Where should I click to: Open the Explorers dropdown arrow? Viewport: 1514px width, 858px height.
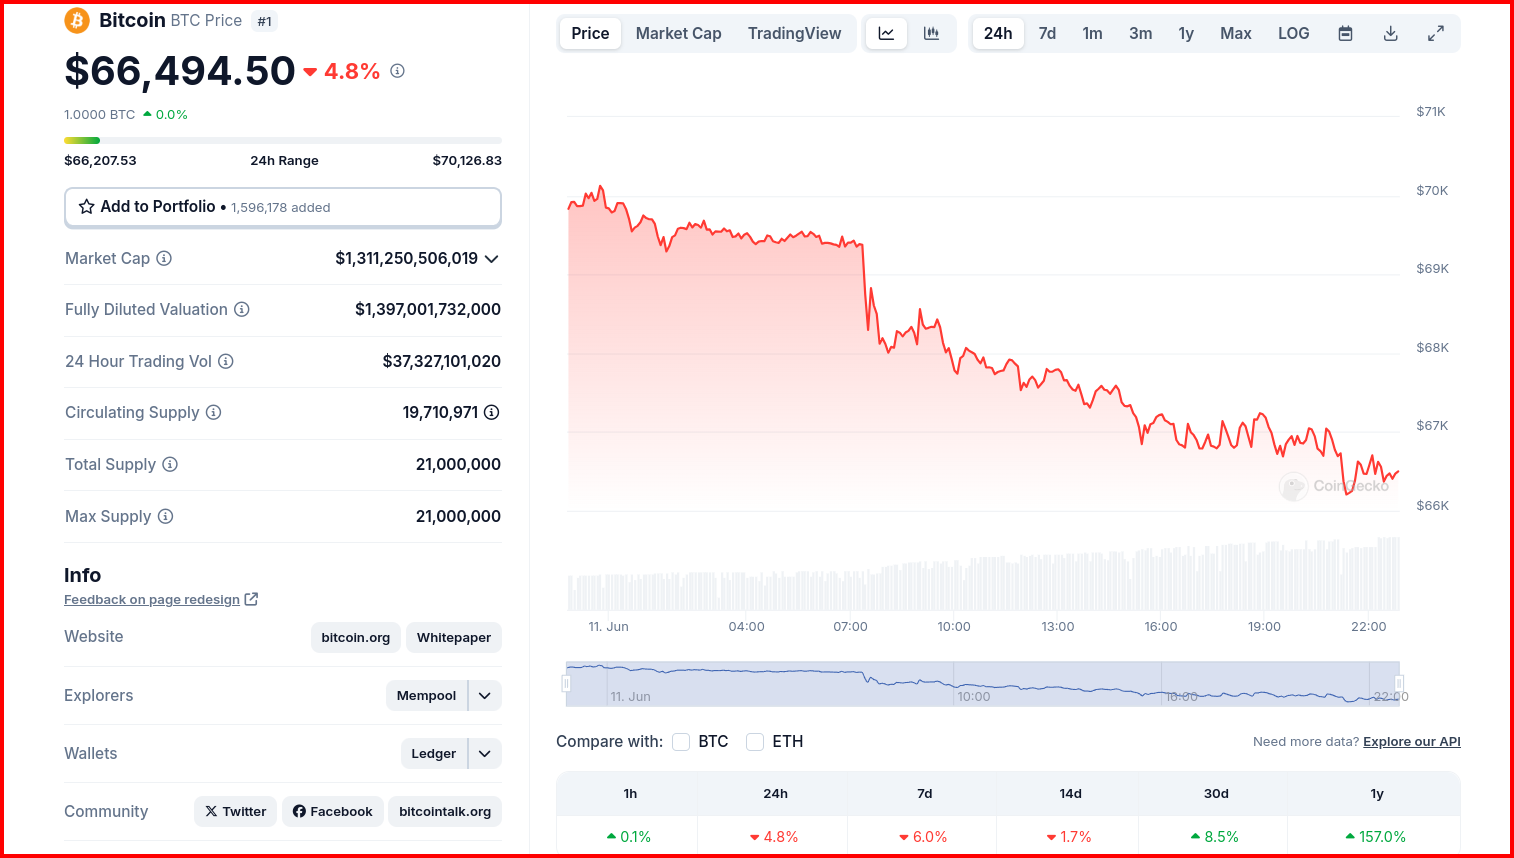[485, 695]
